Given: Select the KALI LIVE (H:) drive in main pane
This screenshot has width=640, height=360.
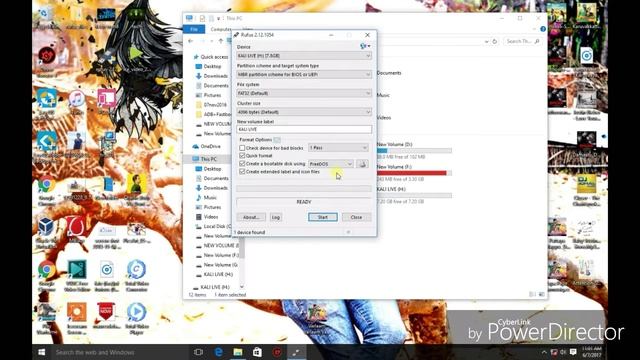Looking at the screenshot, I should click(x=414, y=195).
